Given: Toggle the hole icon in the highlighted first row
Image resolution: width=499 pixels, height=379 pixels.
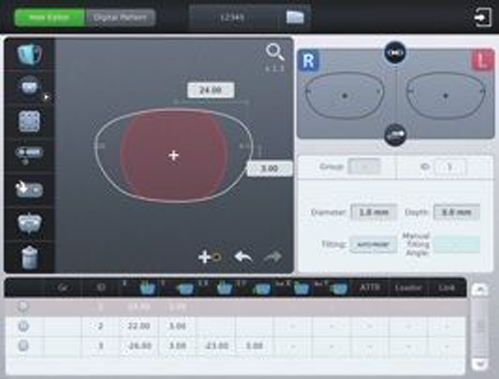Looking at the screenshot, I should click(23, 306).
